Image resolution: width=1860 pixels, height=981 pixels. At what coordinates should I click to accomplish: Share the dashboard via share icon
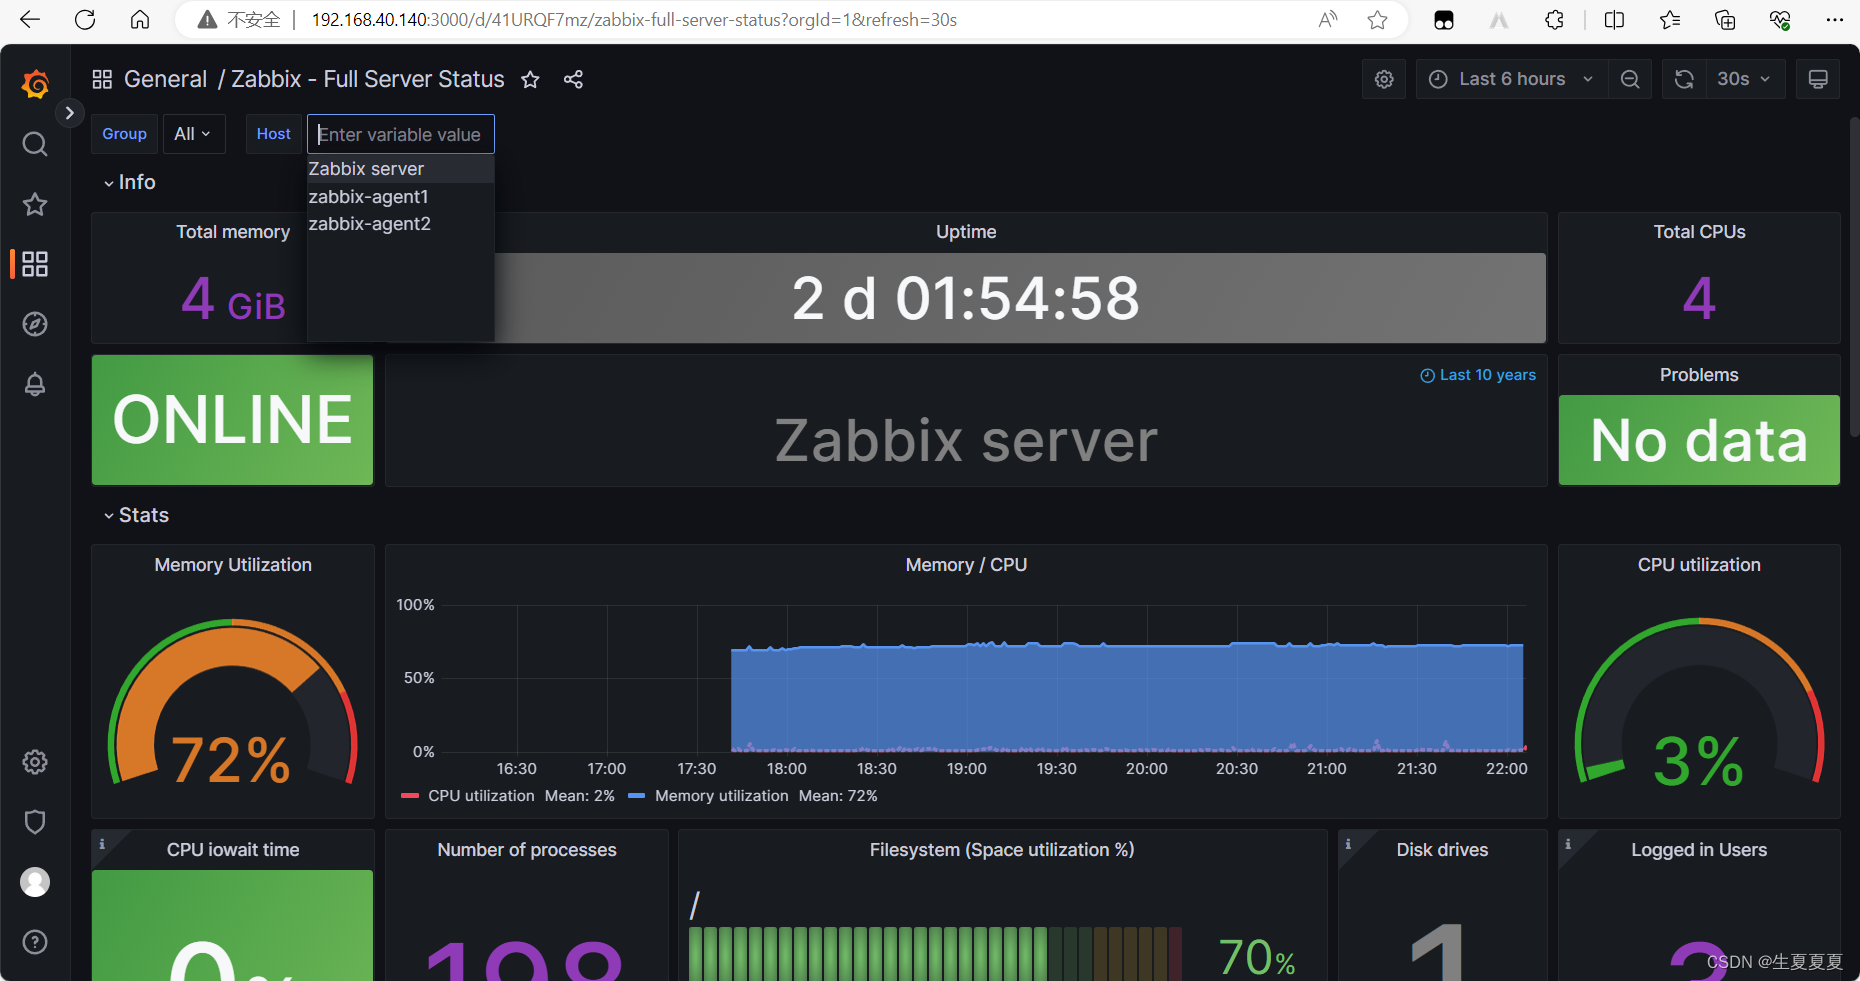coord(573,79)
